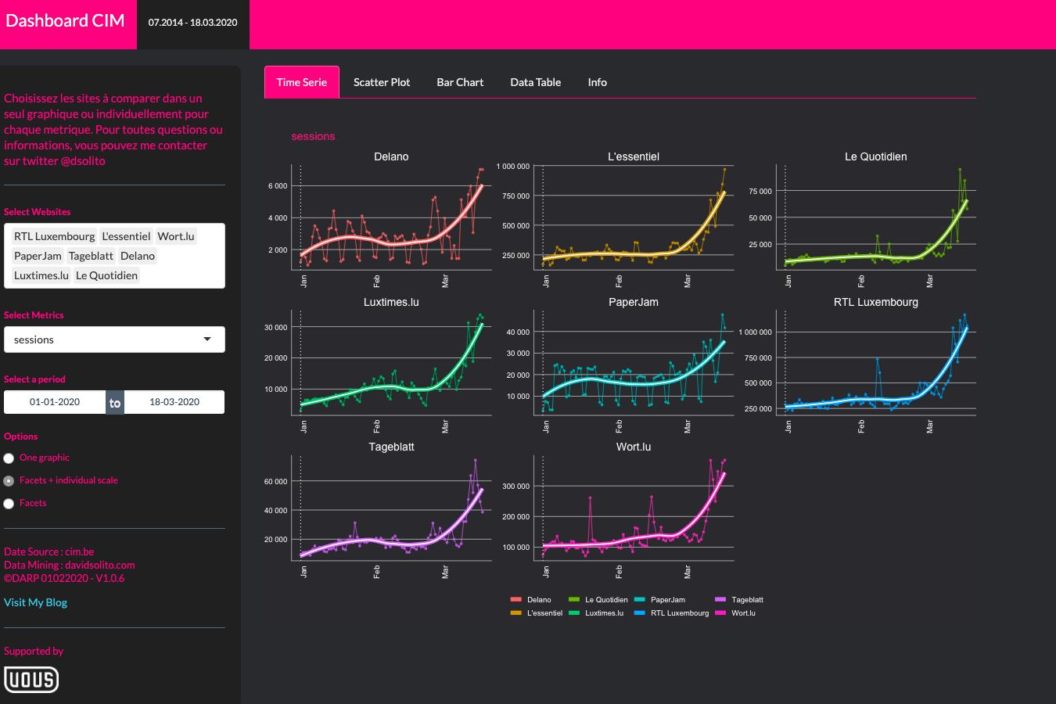The height and width of the screenshot is (704, 1056).
Task: Open the sessions metrics dropdown
Action: coord(114,340)
